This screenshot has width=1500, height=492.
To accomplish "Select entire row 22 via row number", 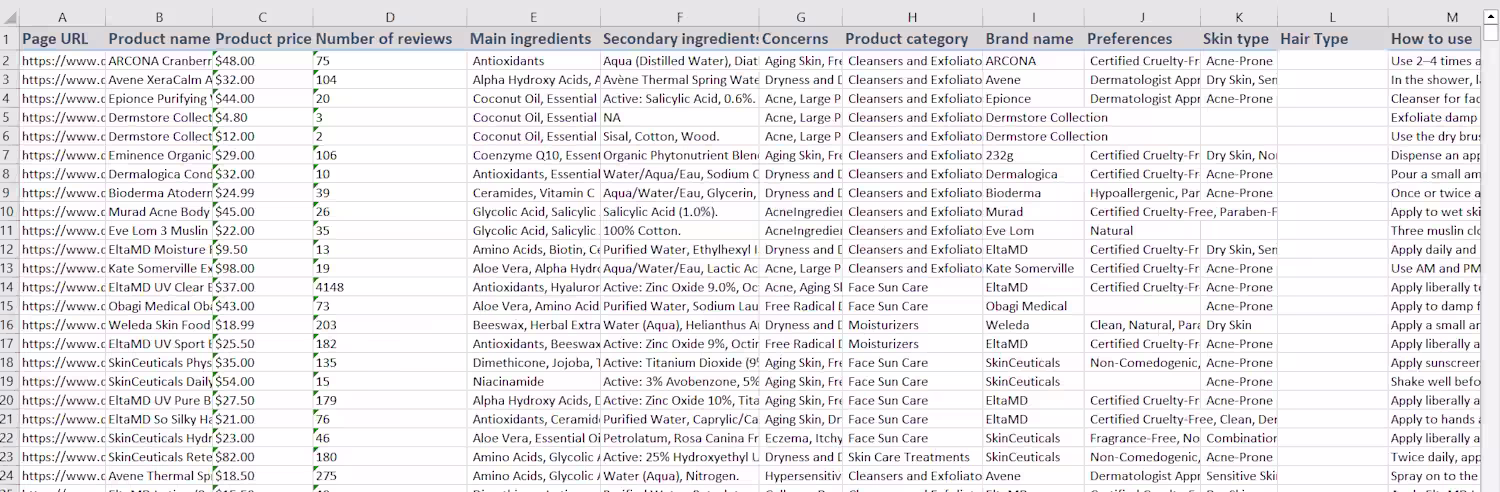I will [x=9, y=438].
